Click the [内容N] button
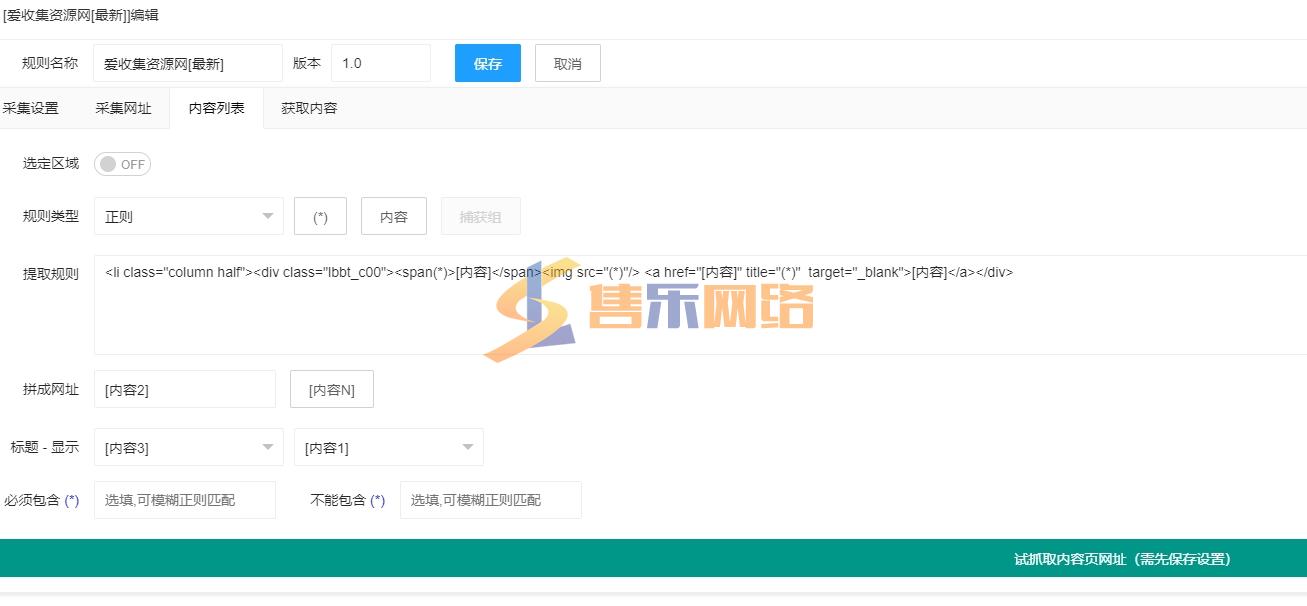The width and height of the screenshot is (1307, 606). 332,389
